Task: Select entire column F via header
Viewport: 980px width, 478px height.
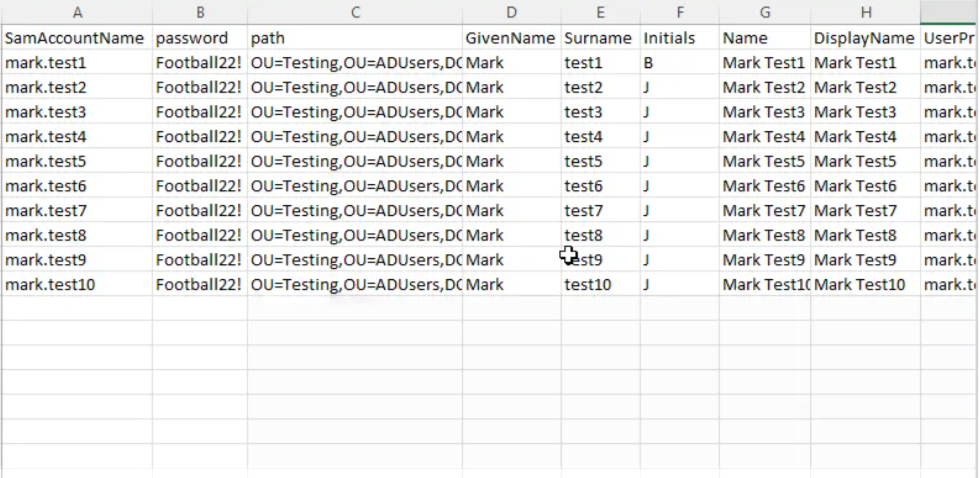Action: pos(680,12)
